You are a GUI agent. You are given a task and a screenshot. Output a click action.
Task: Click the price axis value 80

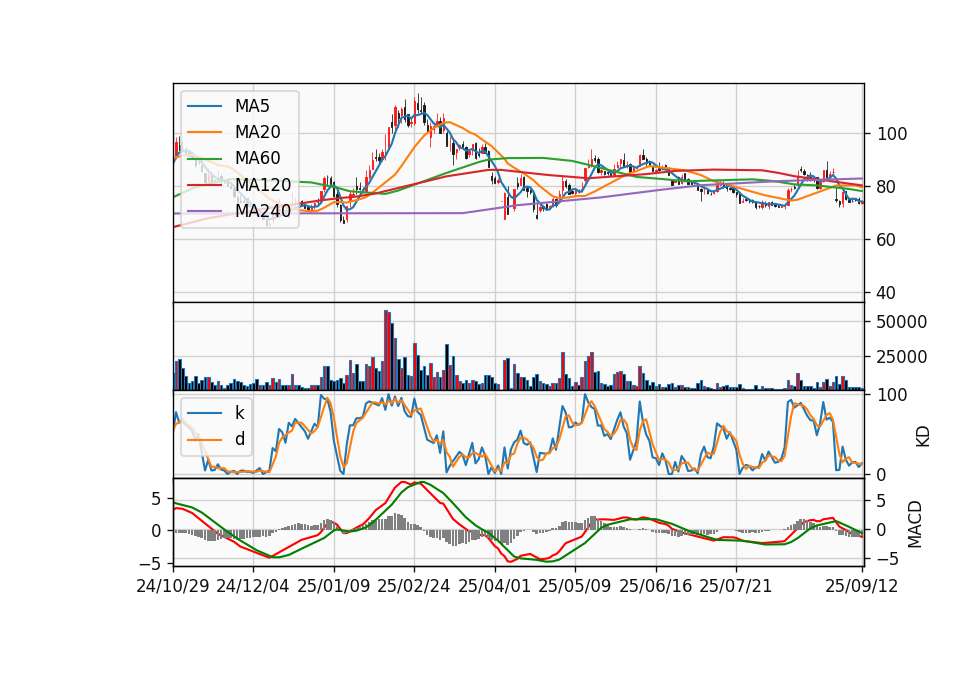pos(887,187)
